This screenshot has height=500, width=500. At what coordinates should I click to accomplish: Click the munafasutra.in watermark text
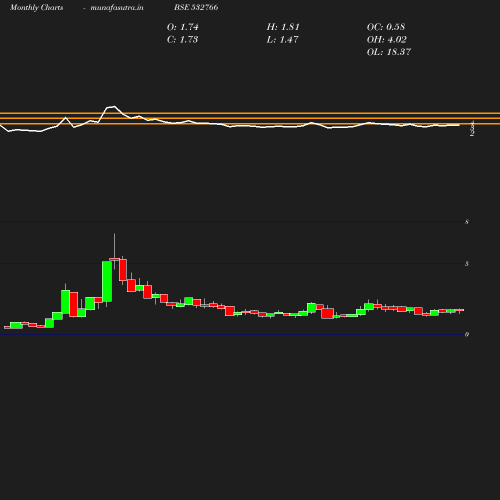pos(117,7)
